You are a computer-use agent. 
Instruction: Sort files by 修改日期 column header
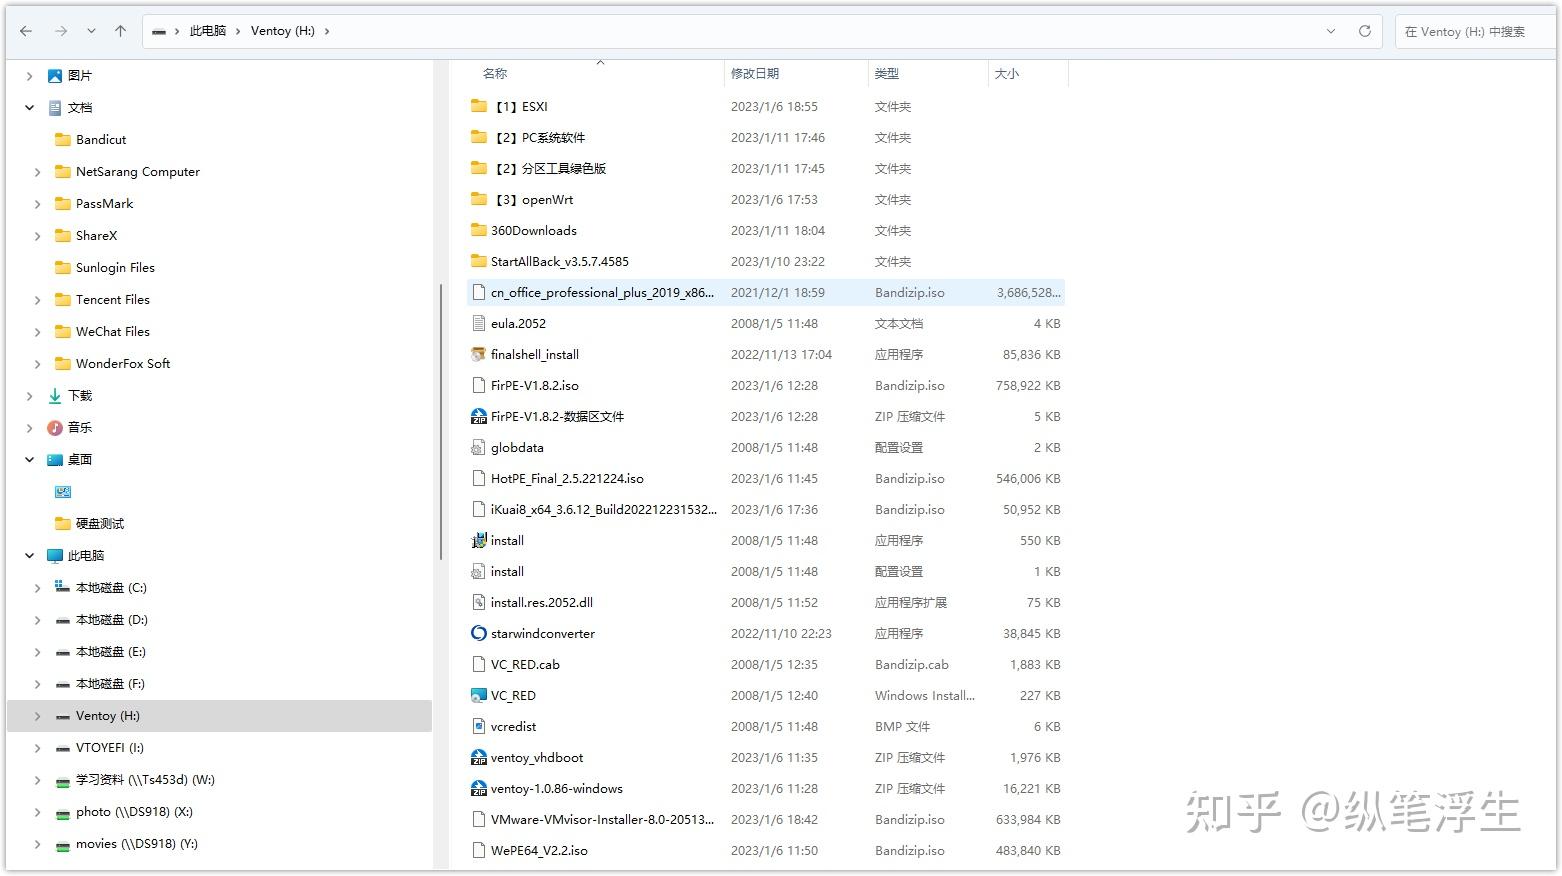click(x=755, y=73)
